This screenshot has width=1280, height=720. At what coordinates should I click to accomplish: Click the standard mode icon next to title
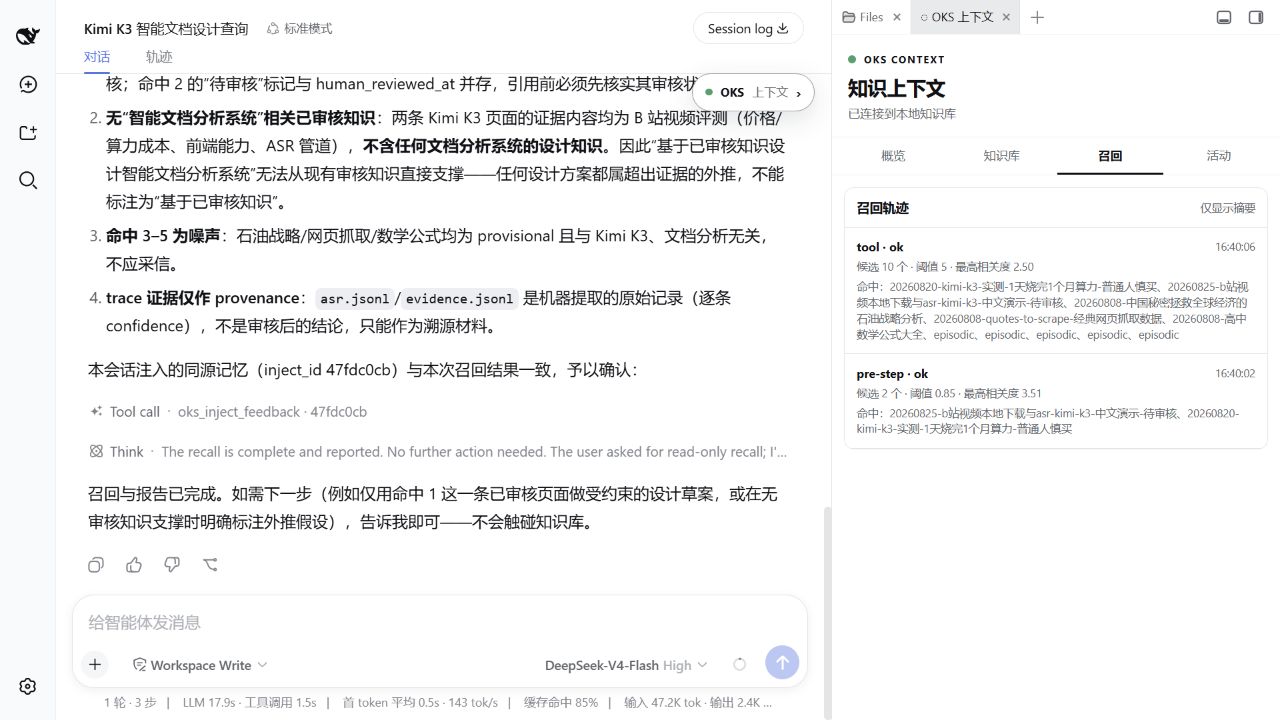pos(272,29)
